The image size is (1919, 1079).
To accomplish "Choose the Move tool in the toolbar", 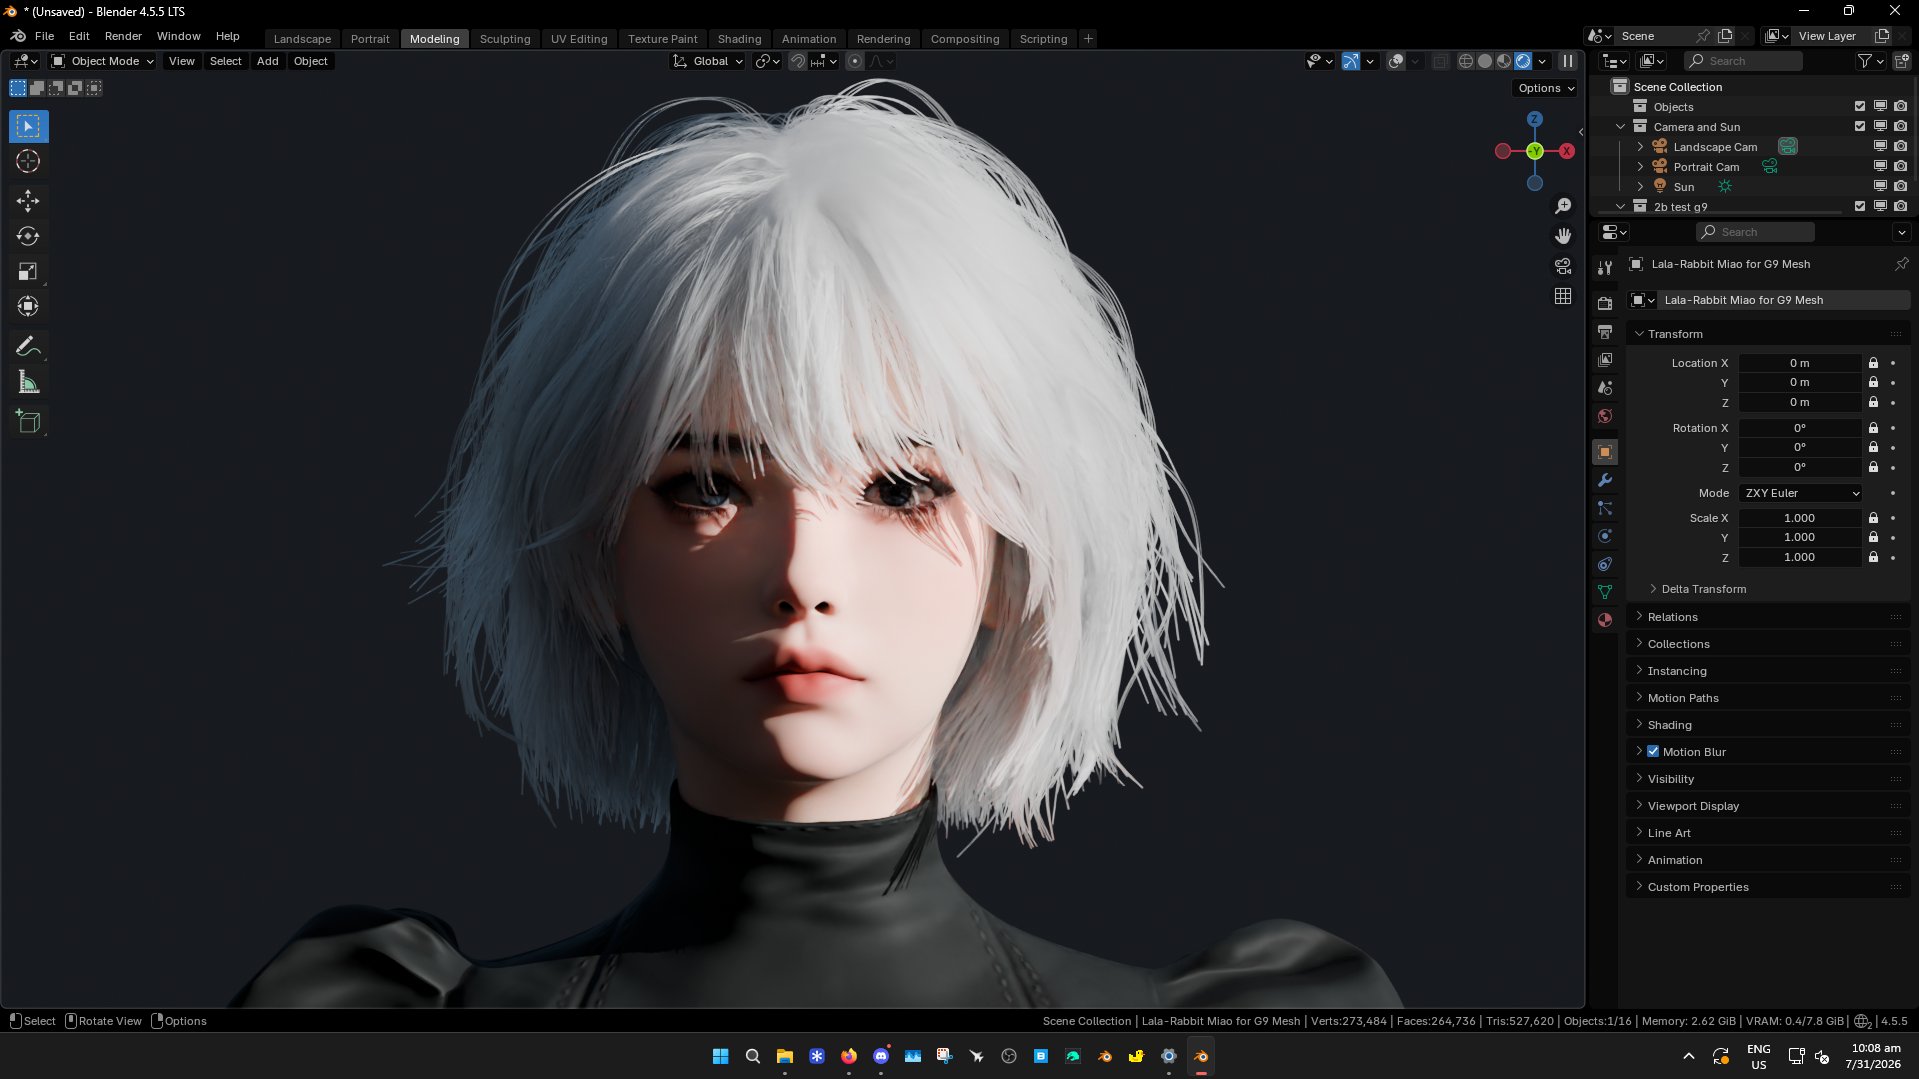I will [28, 201].
